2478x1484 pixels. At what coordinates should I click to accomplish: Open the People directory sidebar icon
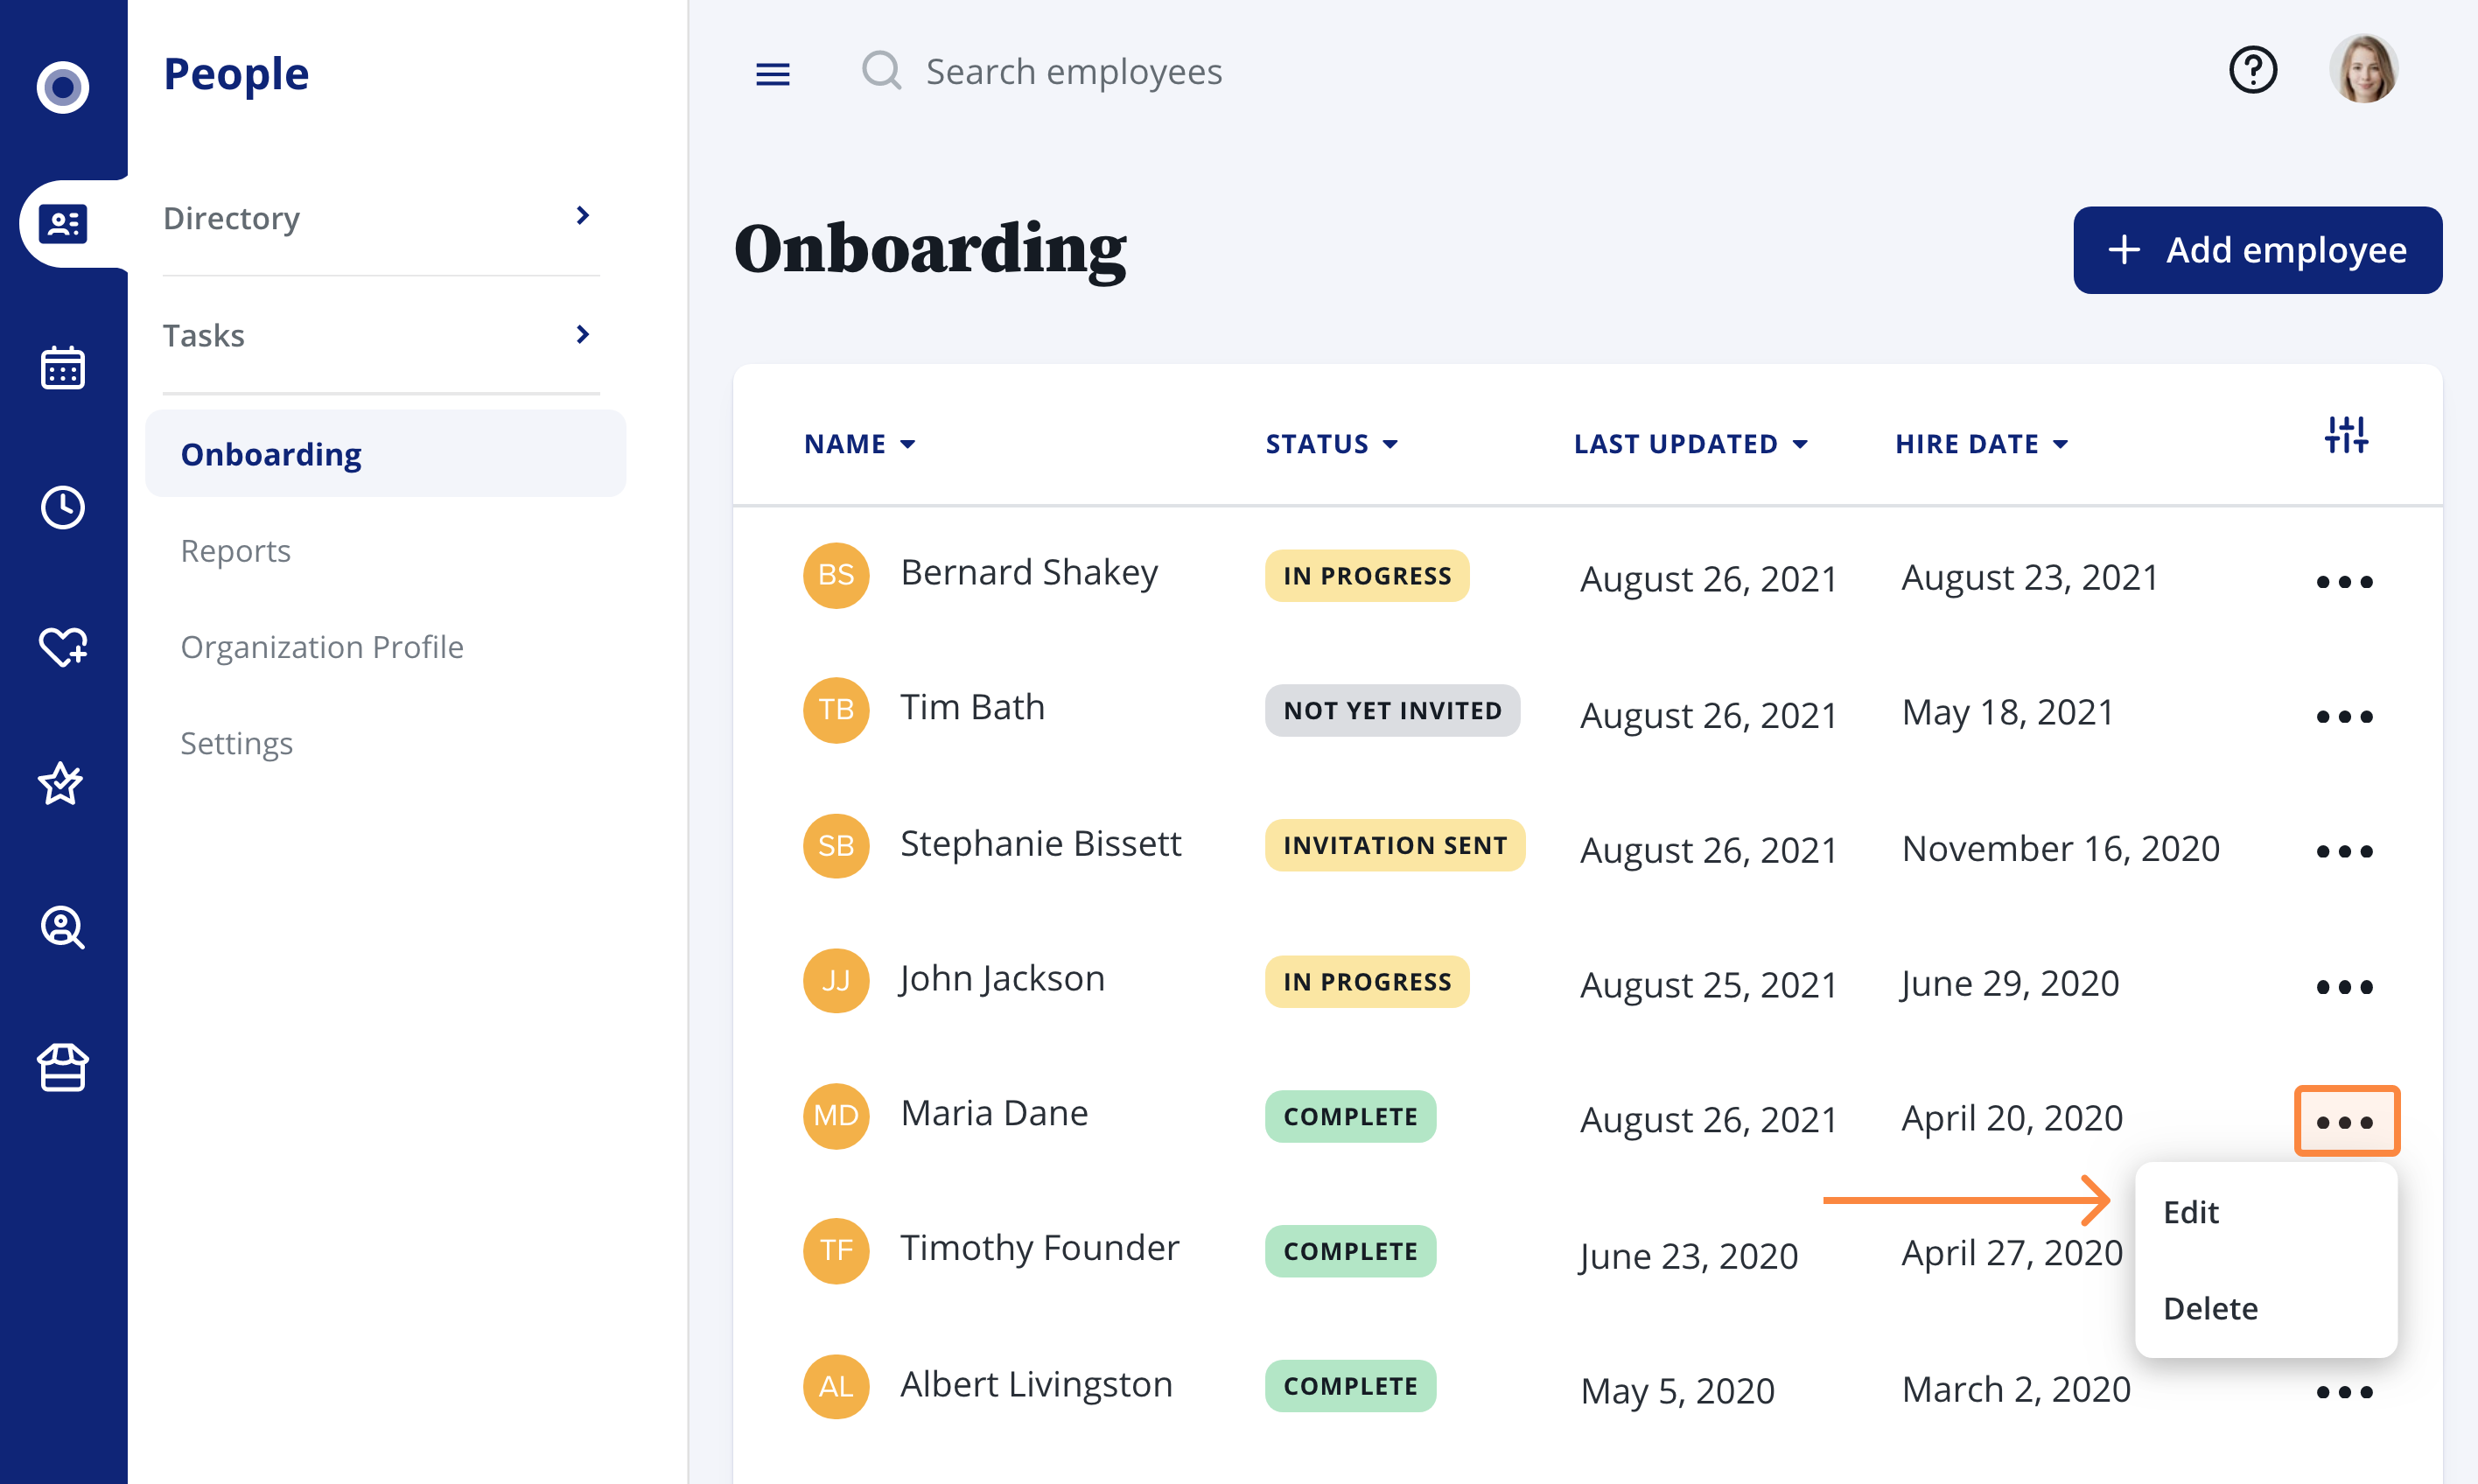[x=63, y=223]
